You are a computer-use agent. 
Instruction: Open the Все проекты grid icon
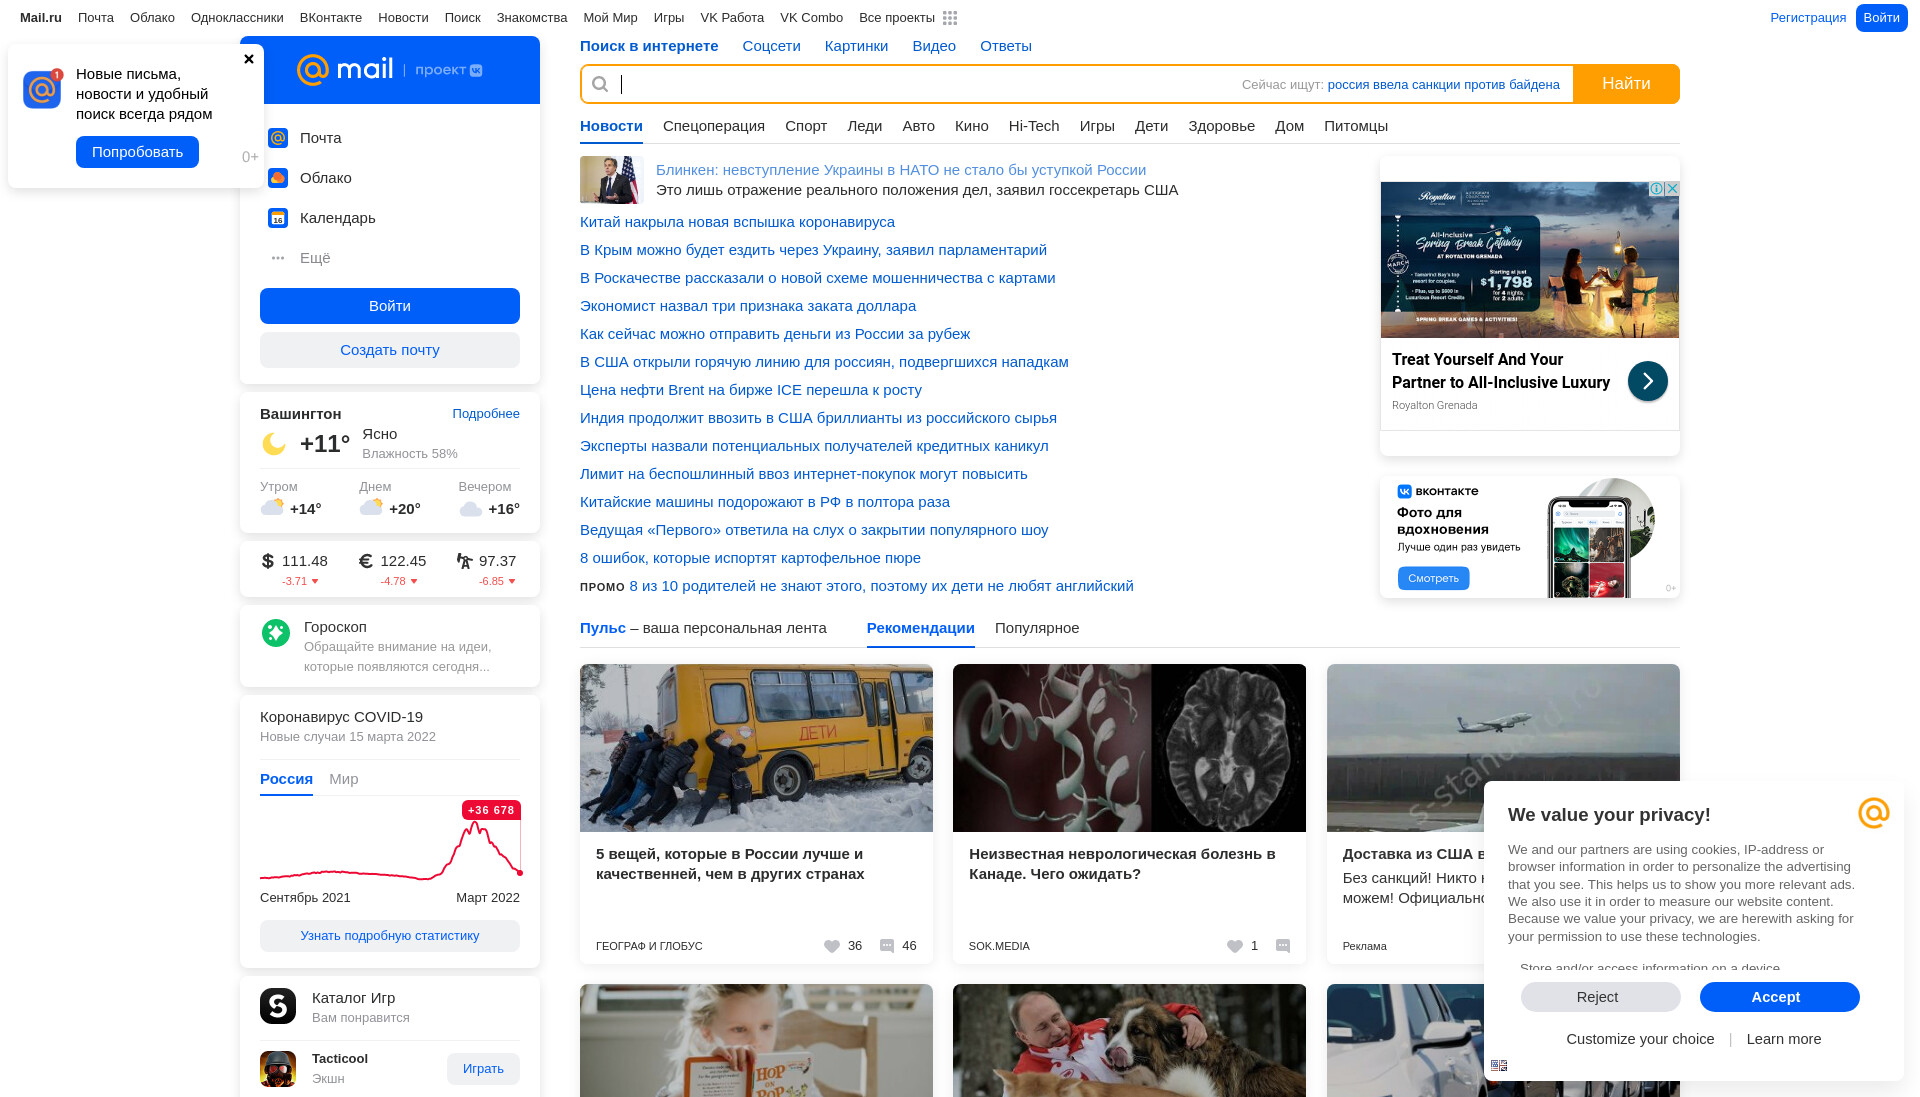tap(950, 18)
